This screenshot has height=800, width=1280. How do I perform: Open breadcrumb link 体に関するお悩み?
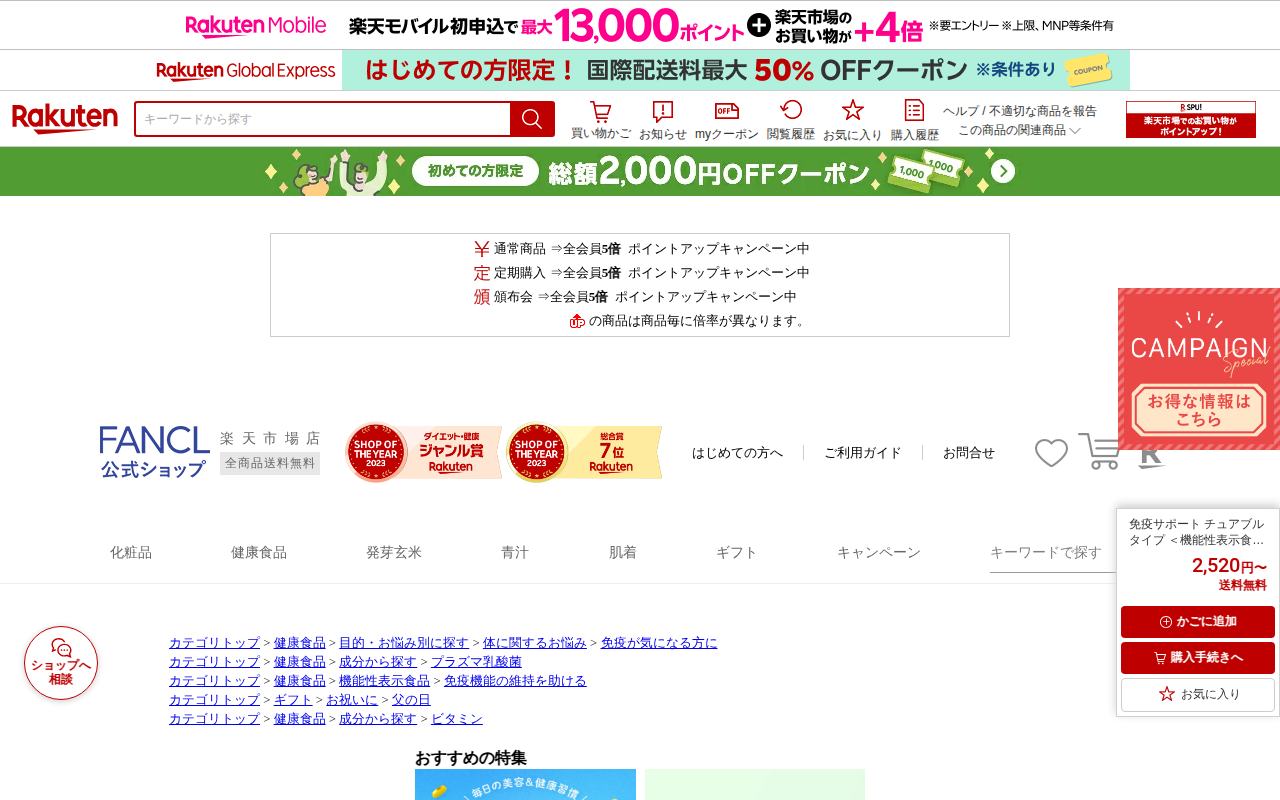[535, 643]
